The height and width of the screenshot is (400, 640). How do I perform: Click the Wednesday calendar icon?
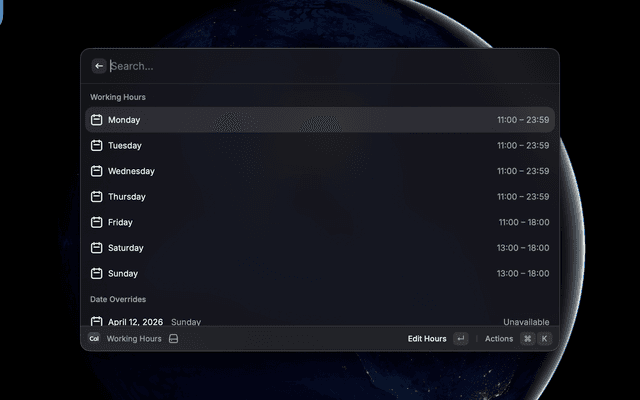tap(97, 171)
